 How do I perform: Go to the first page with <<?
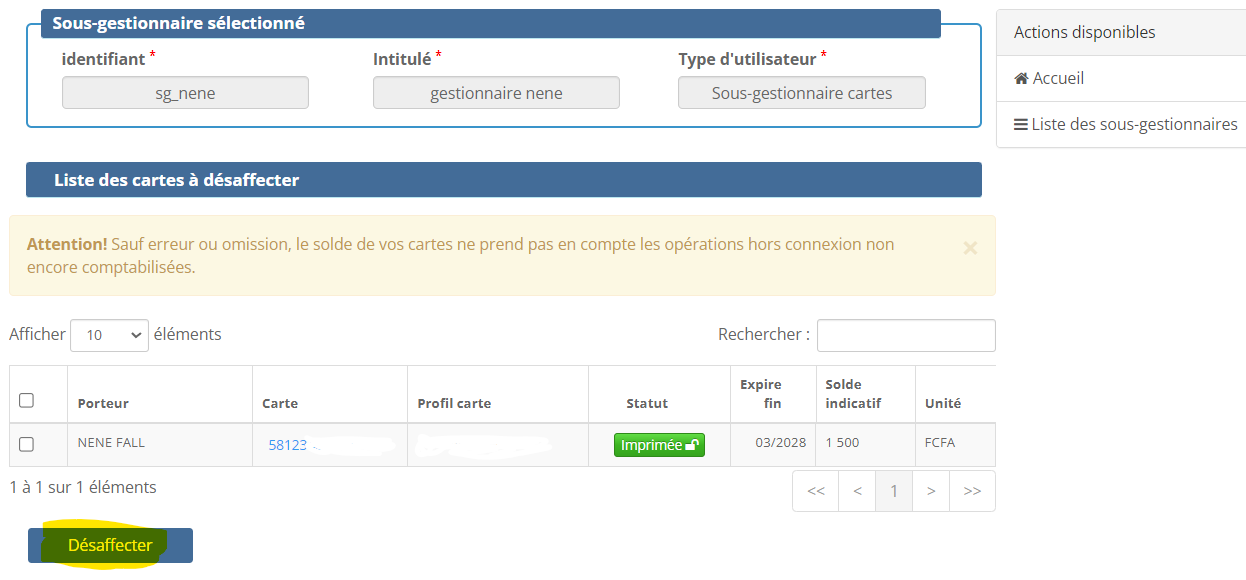(x=815, y=491)
